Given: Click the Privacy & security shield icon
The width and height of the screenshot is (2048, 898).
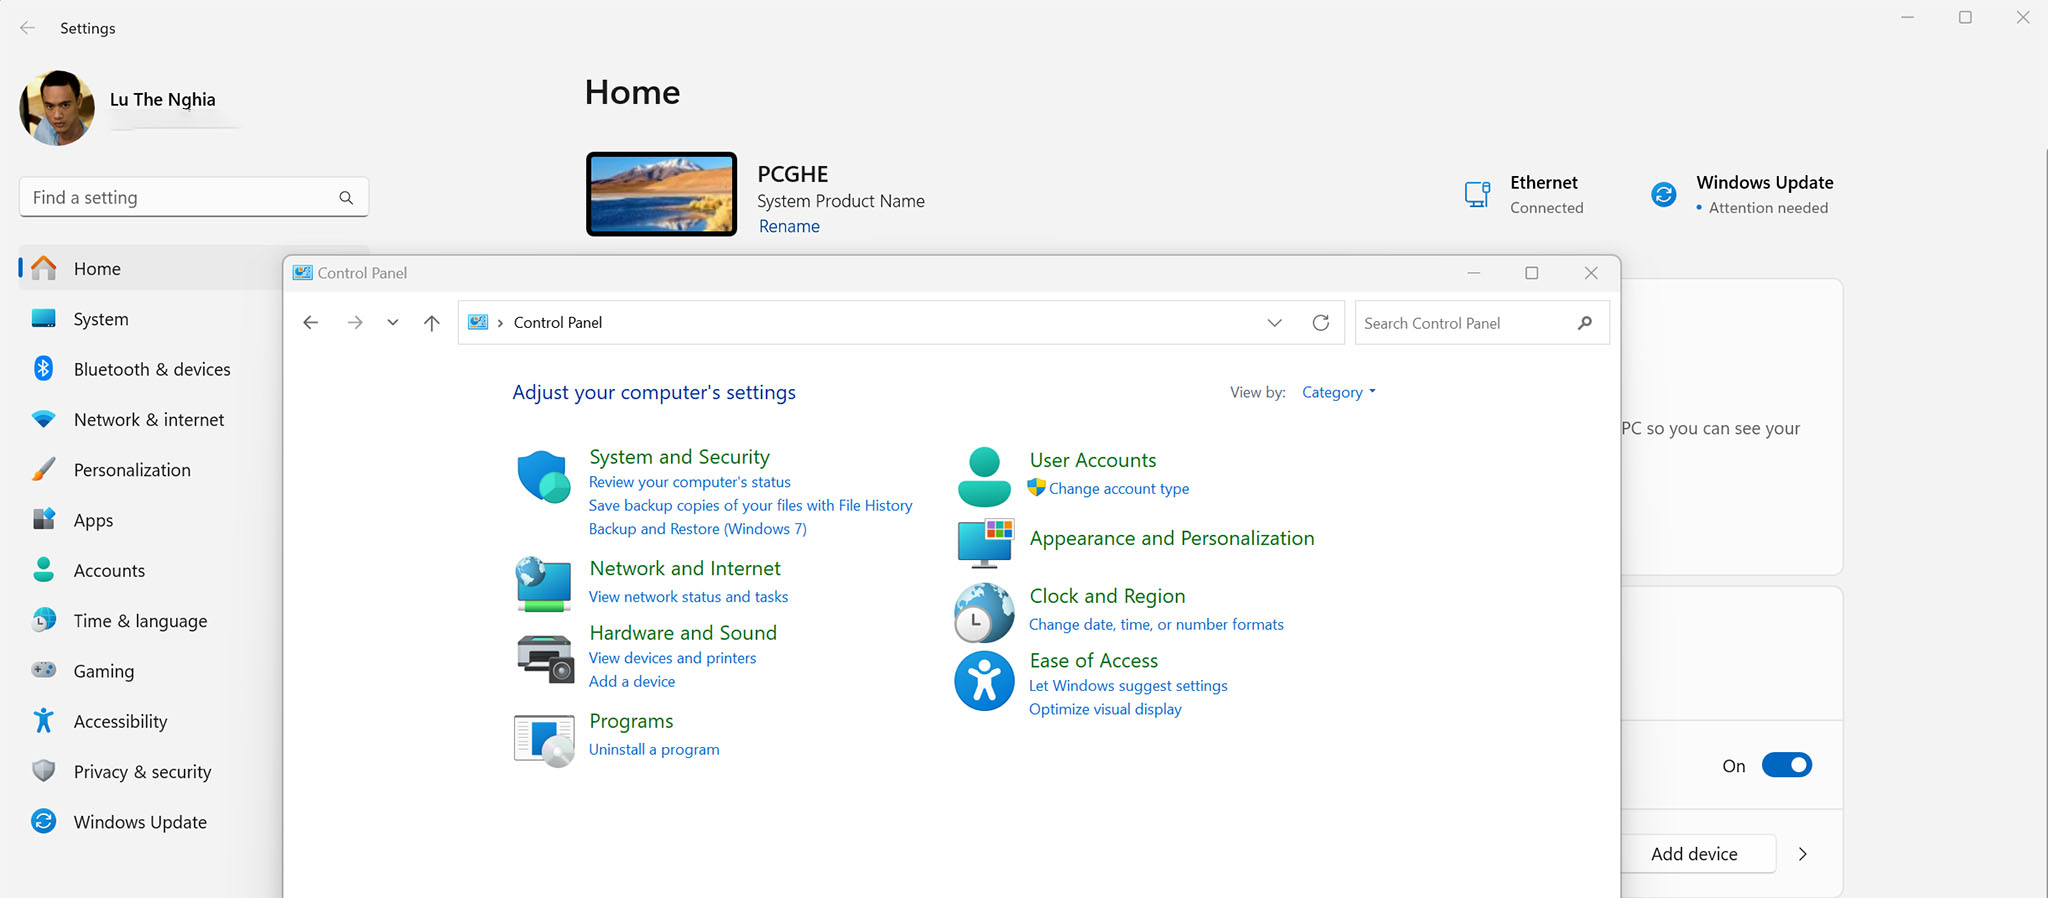Looking at the screenshot, I should (43, 771).
